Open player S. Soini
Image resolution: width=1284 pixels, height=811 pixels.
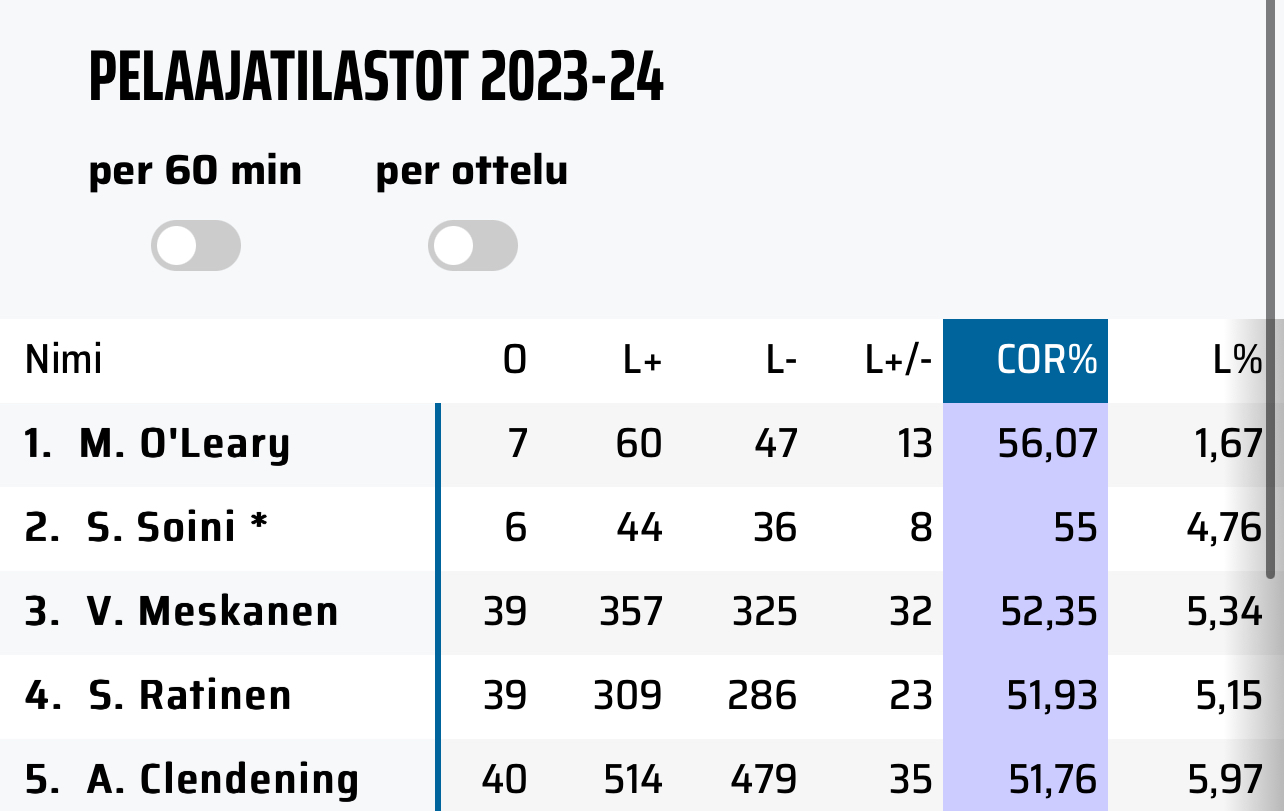(x=162, y=528)
